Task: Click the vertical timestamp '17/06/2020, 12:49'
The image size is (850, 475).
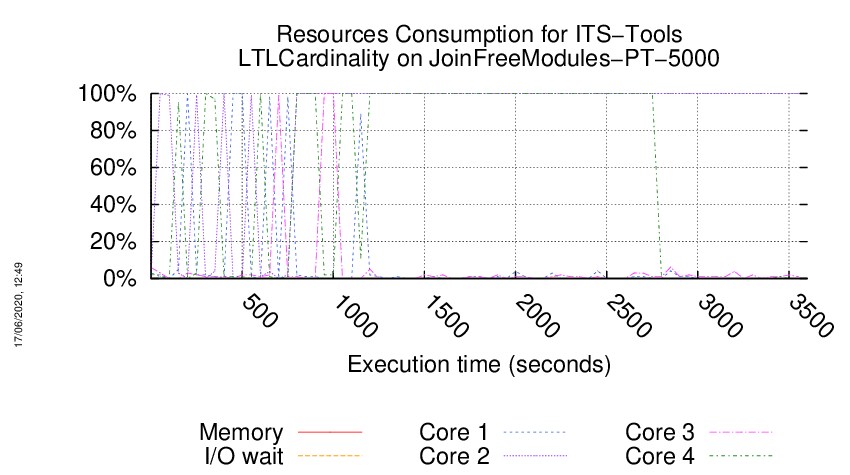Action: point(18,305)
